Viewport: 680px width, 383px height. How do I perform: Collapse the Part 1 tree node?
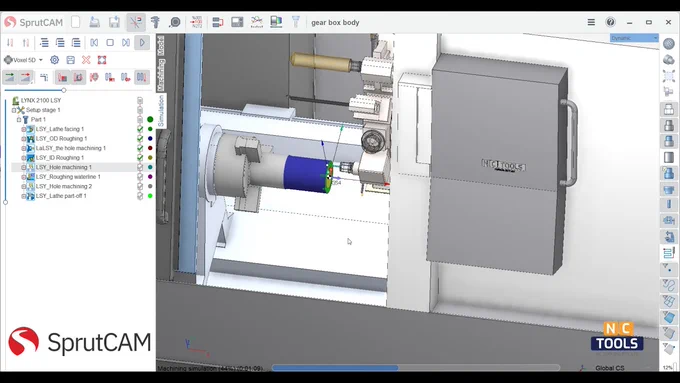pos(19,120)
